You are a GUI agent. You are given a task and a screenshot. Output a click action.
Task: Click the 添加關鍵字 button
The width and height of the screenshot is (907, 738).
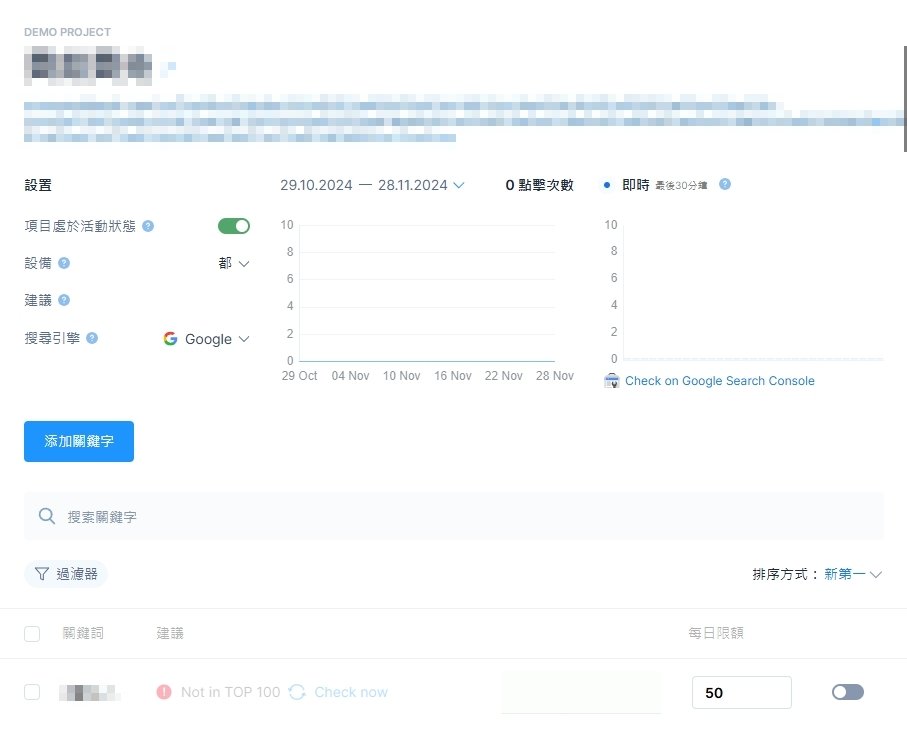pyautogui.click(x=78, y=441)
